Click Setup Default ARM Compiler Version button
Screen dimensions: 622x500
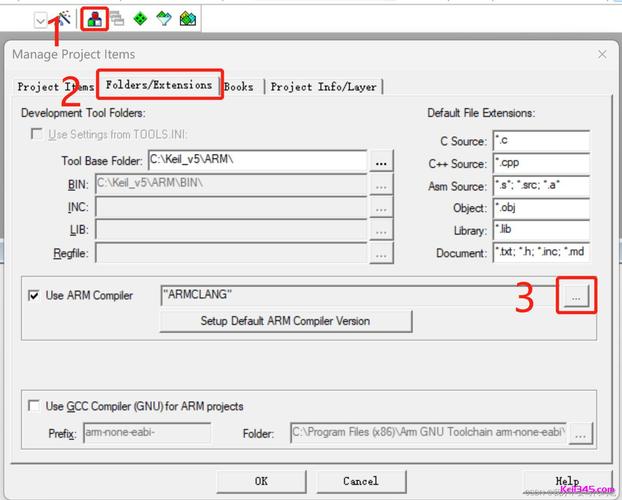[x=285, y=321]
